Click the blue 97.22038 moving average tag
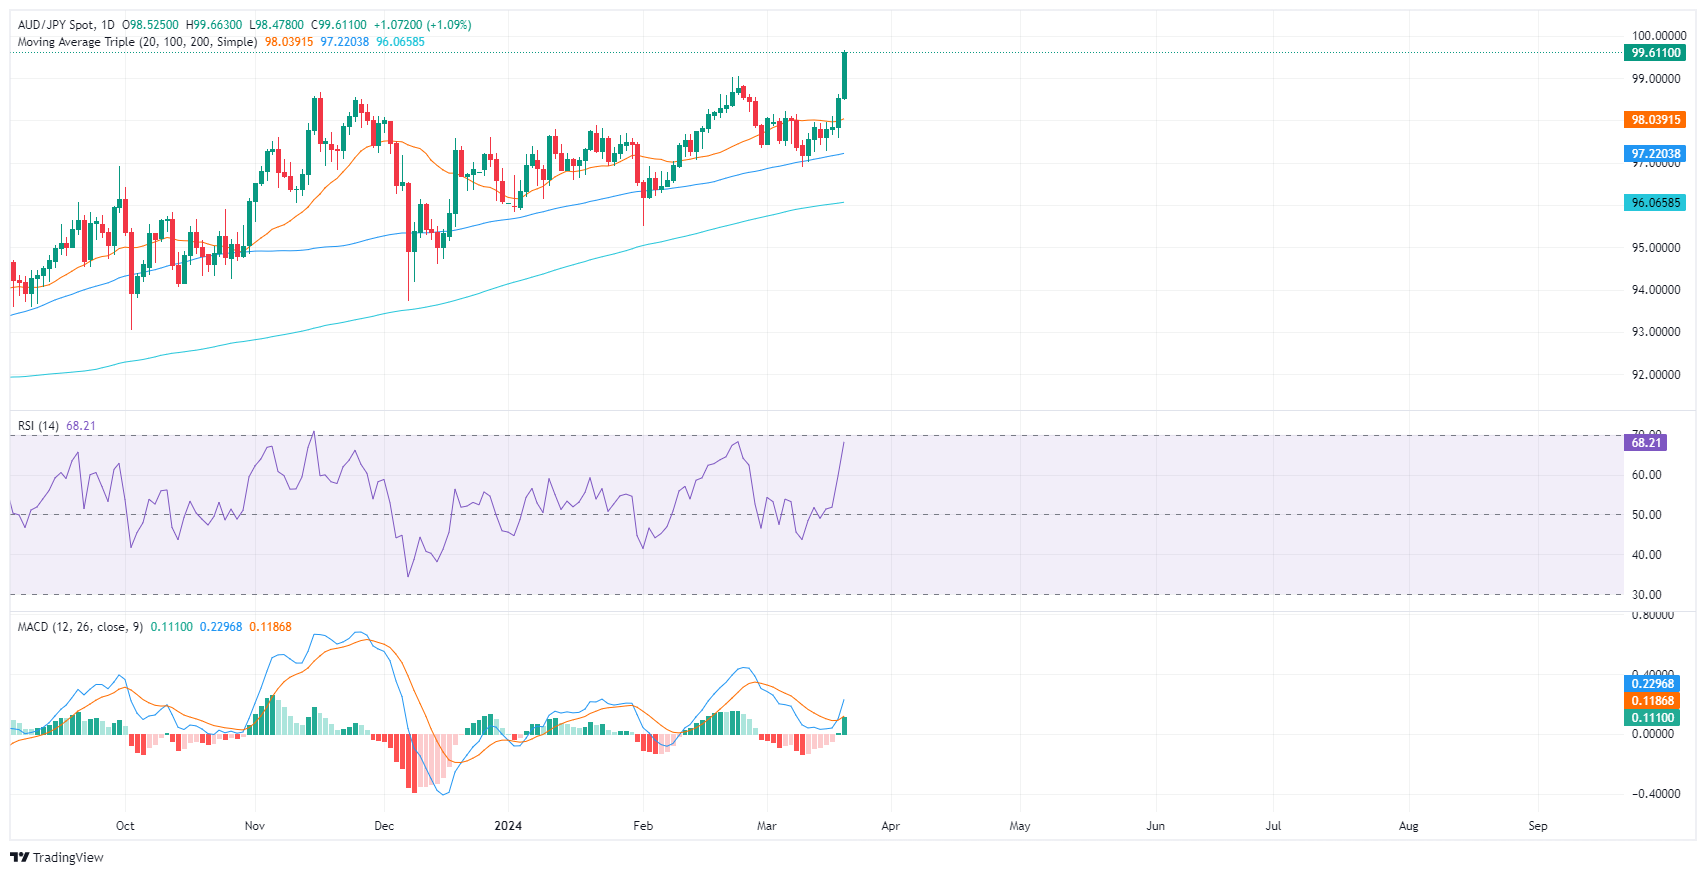This screenshot has width=1706, height=875. (1656, 154)
